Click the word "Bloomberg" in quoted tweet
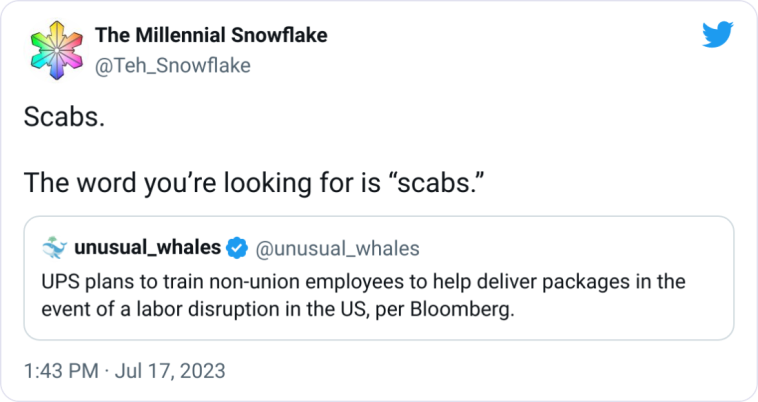Screen dimensions: 758x402 [462, 309]
